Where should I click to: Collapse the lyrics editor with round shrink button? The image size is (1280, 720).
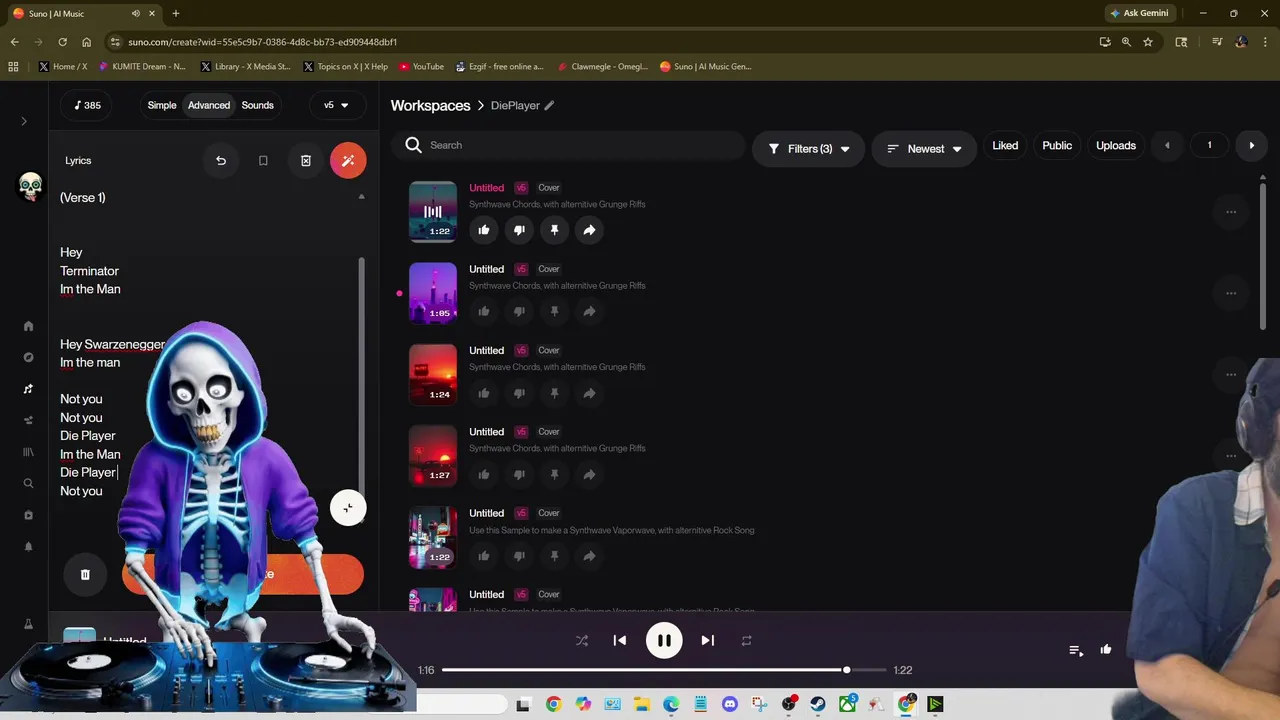(348, 508)
